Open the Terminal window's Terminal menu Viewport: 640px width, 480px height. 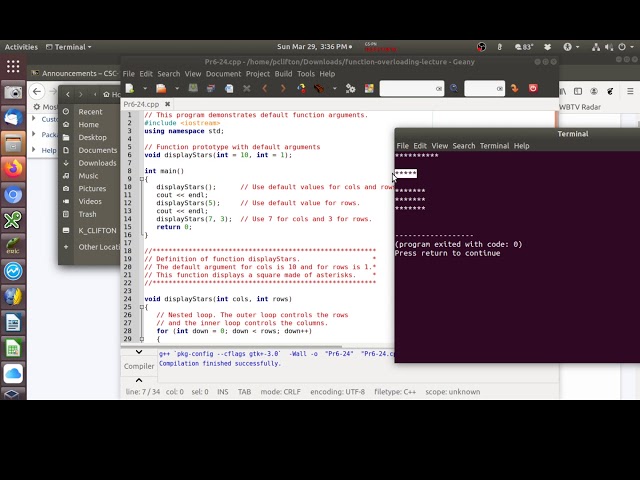click(x=494, y=146)
